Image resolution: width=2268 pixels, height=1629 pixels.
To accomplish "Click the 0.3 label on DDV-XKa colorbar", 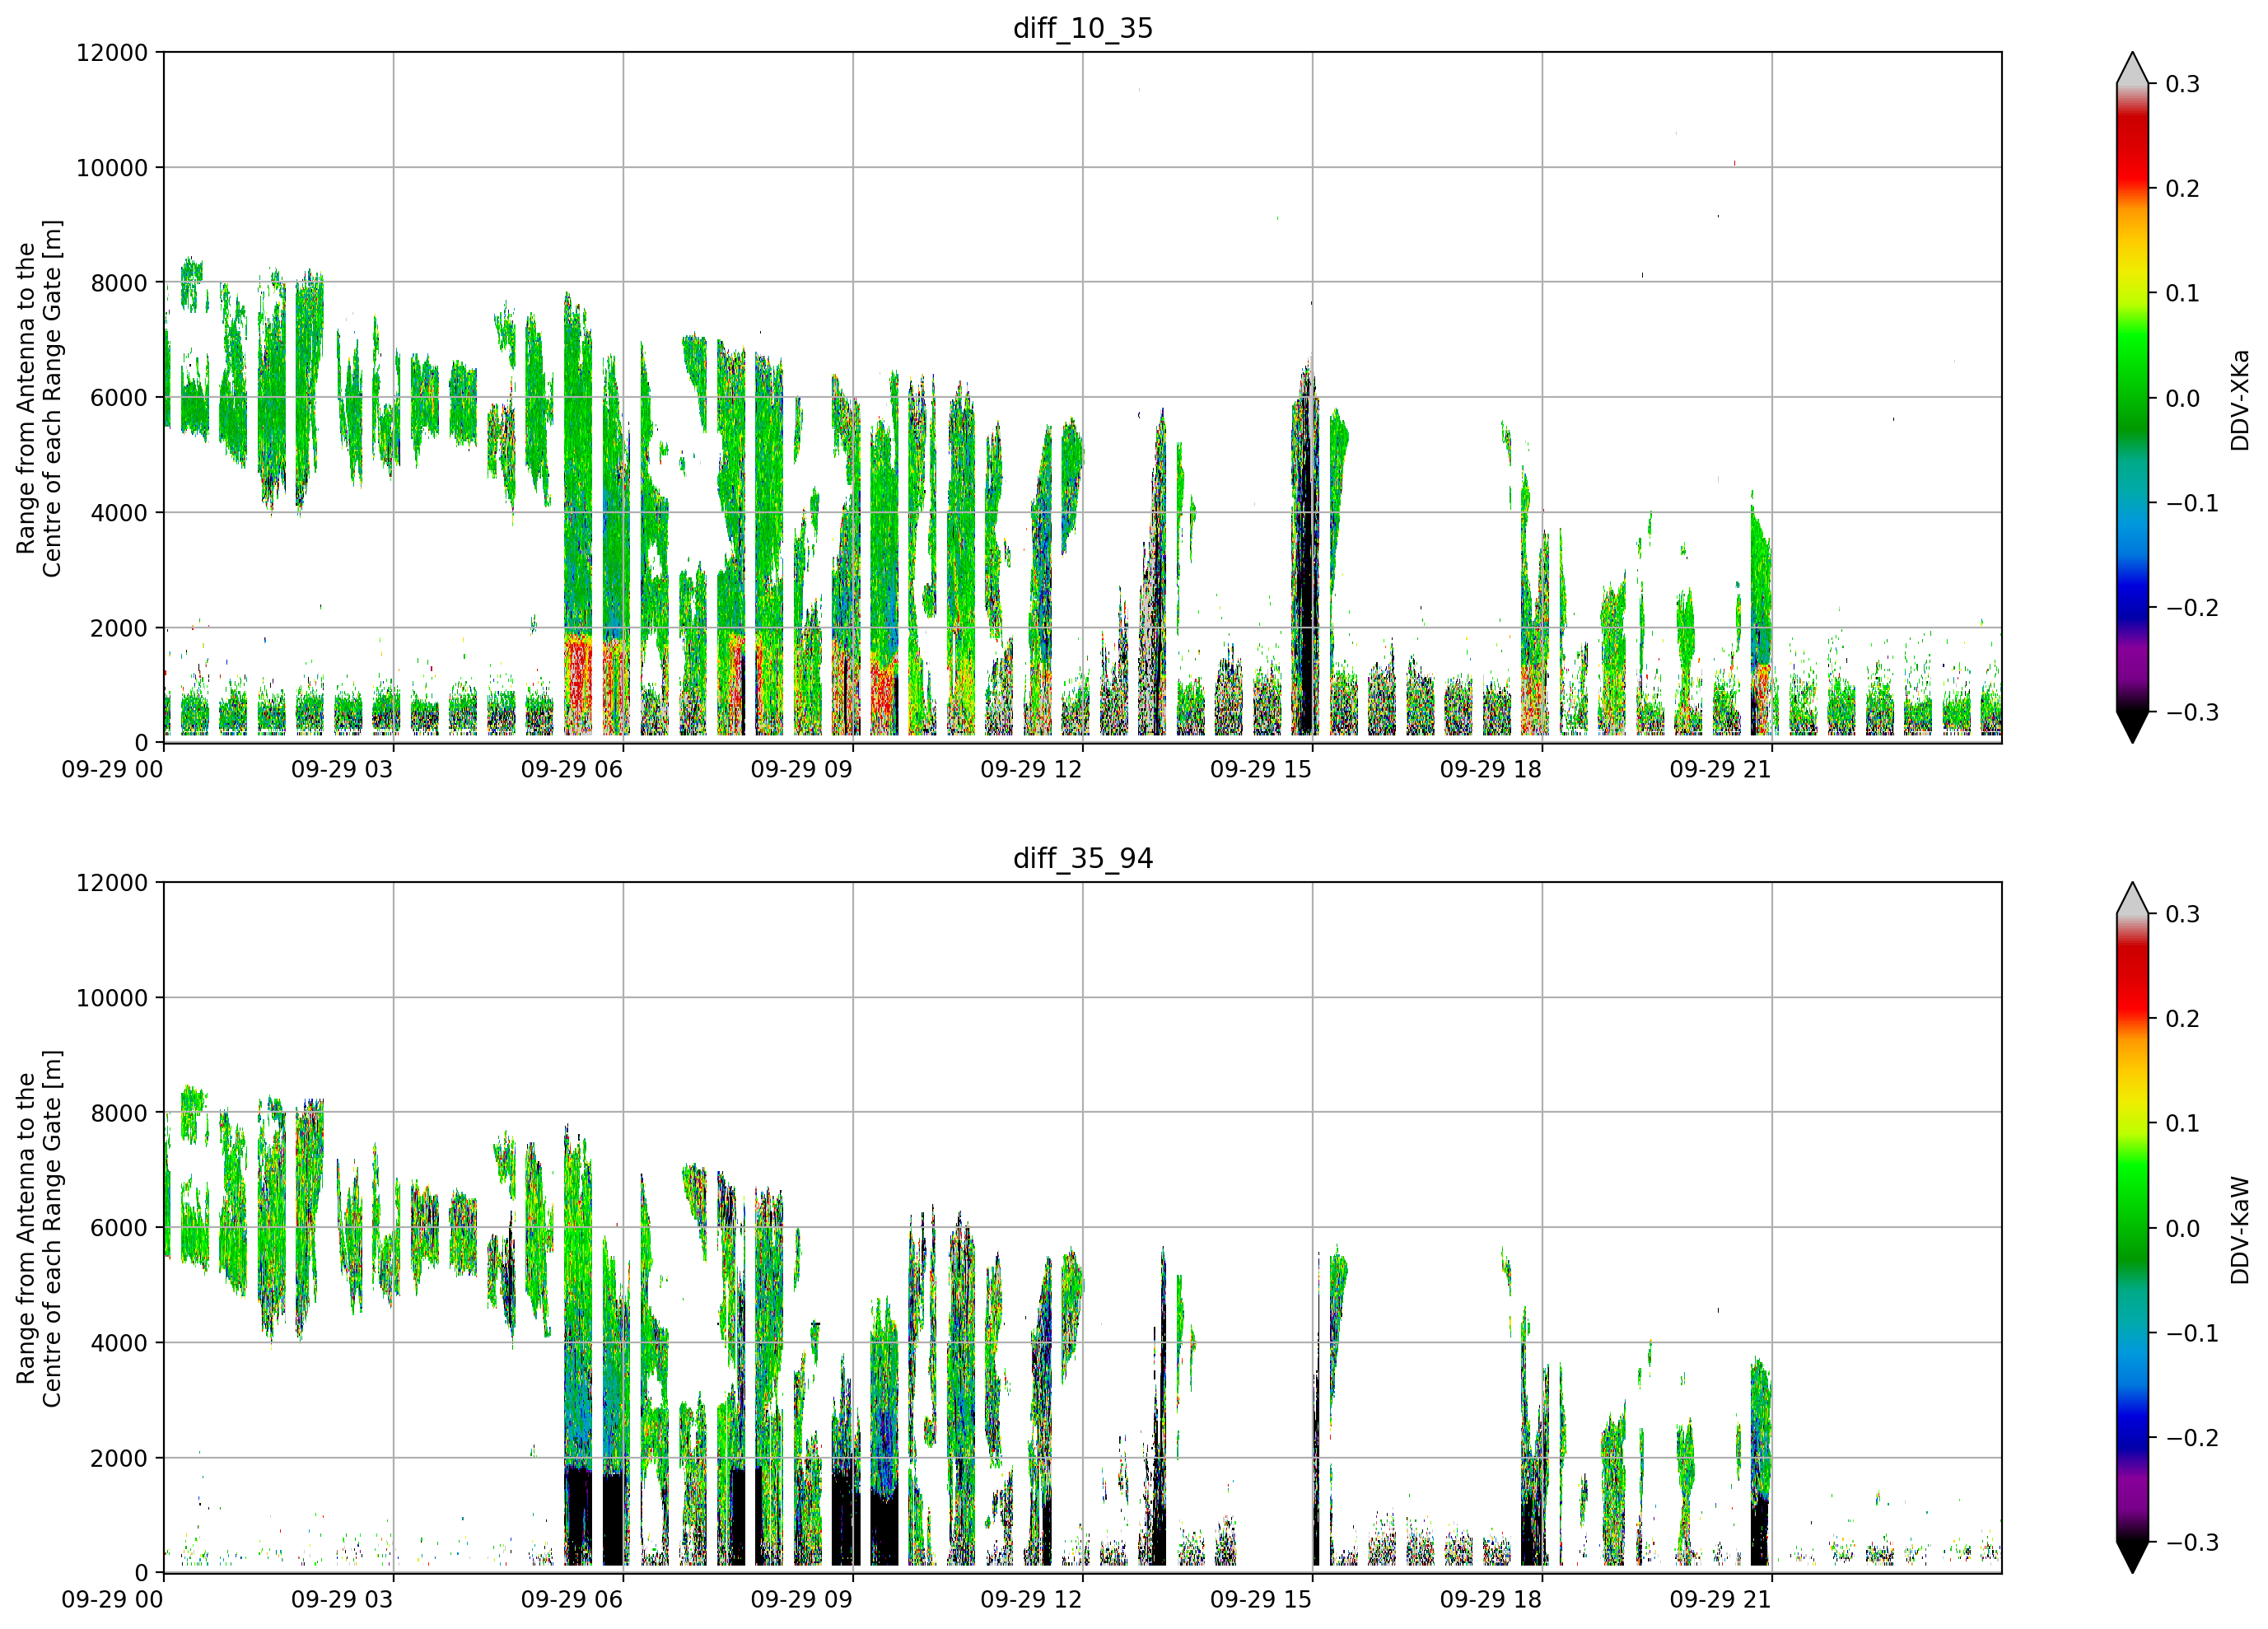I will pyautogui.click(x=2182, y=84).
